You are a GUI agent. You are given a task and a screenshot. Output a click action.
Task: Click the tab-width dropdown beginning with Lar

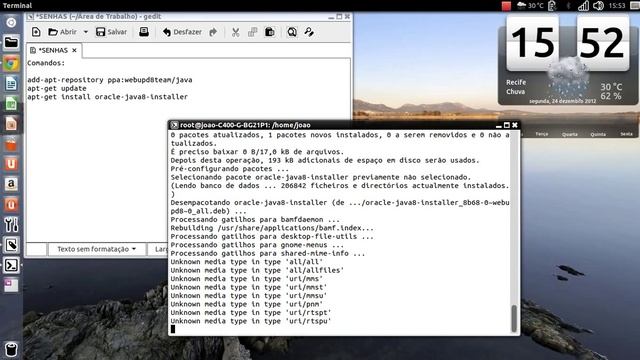pos(159,249)
